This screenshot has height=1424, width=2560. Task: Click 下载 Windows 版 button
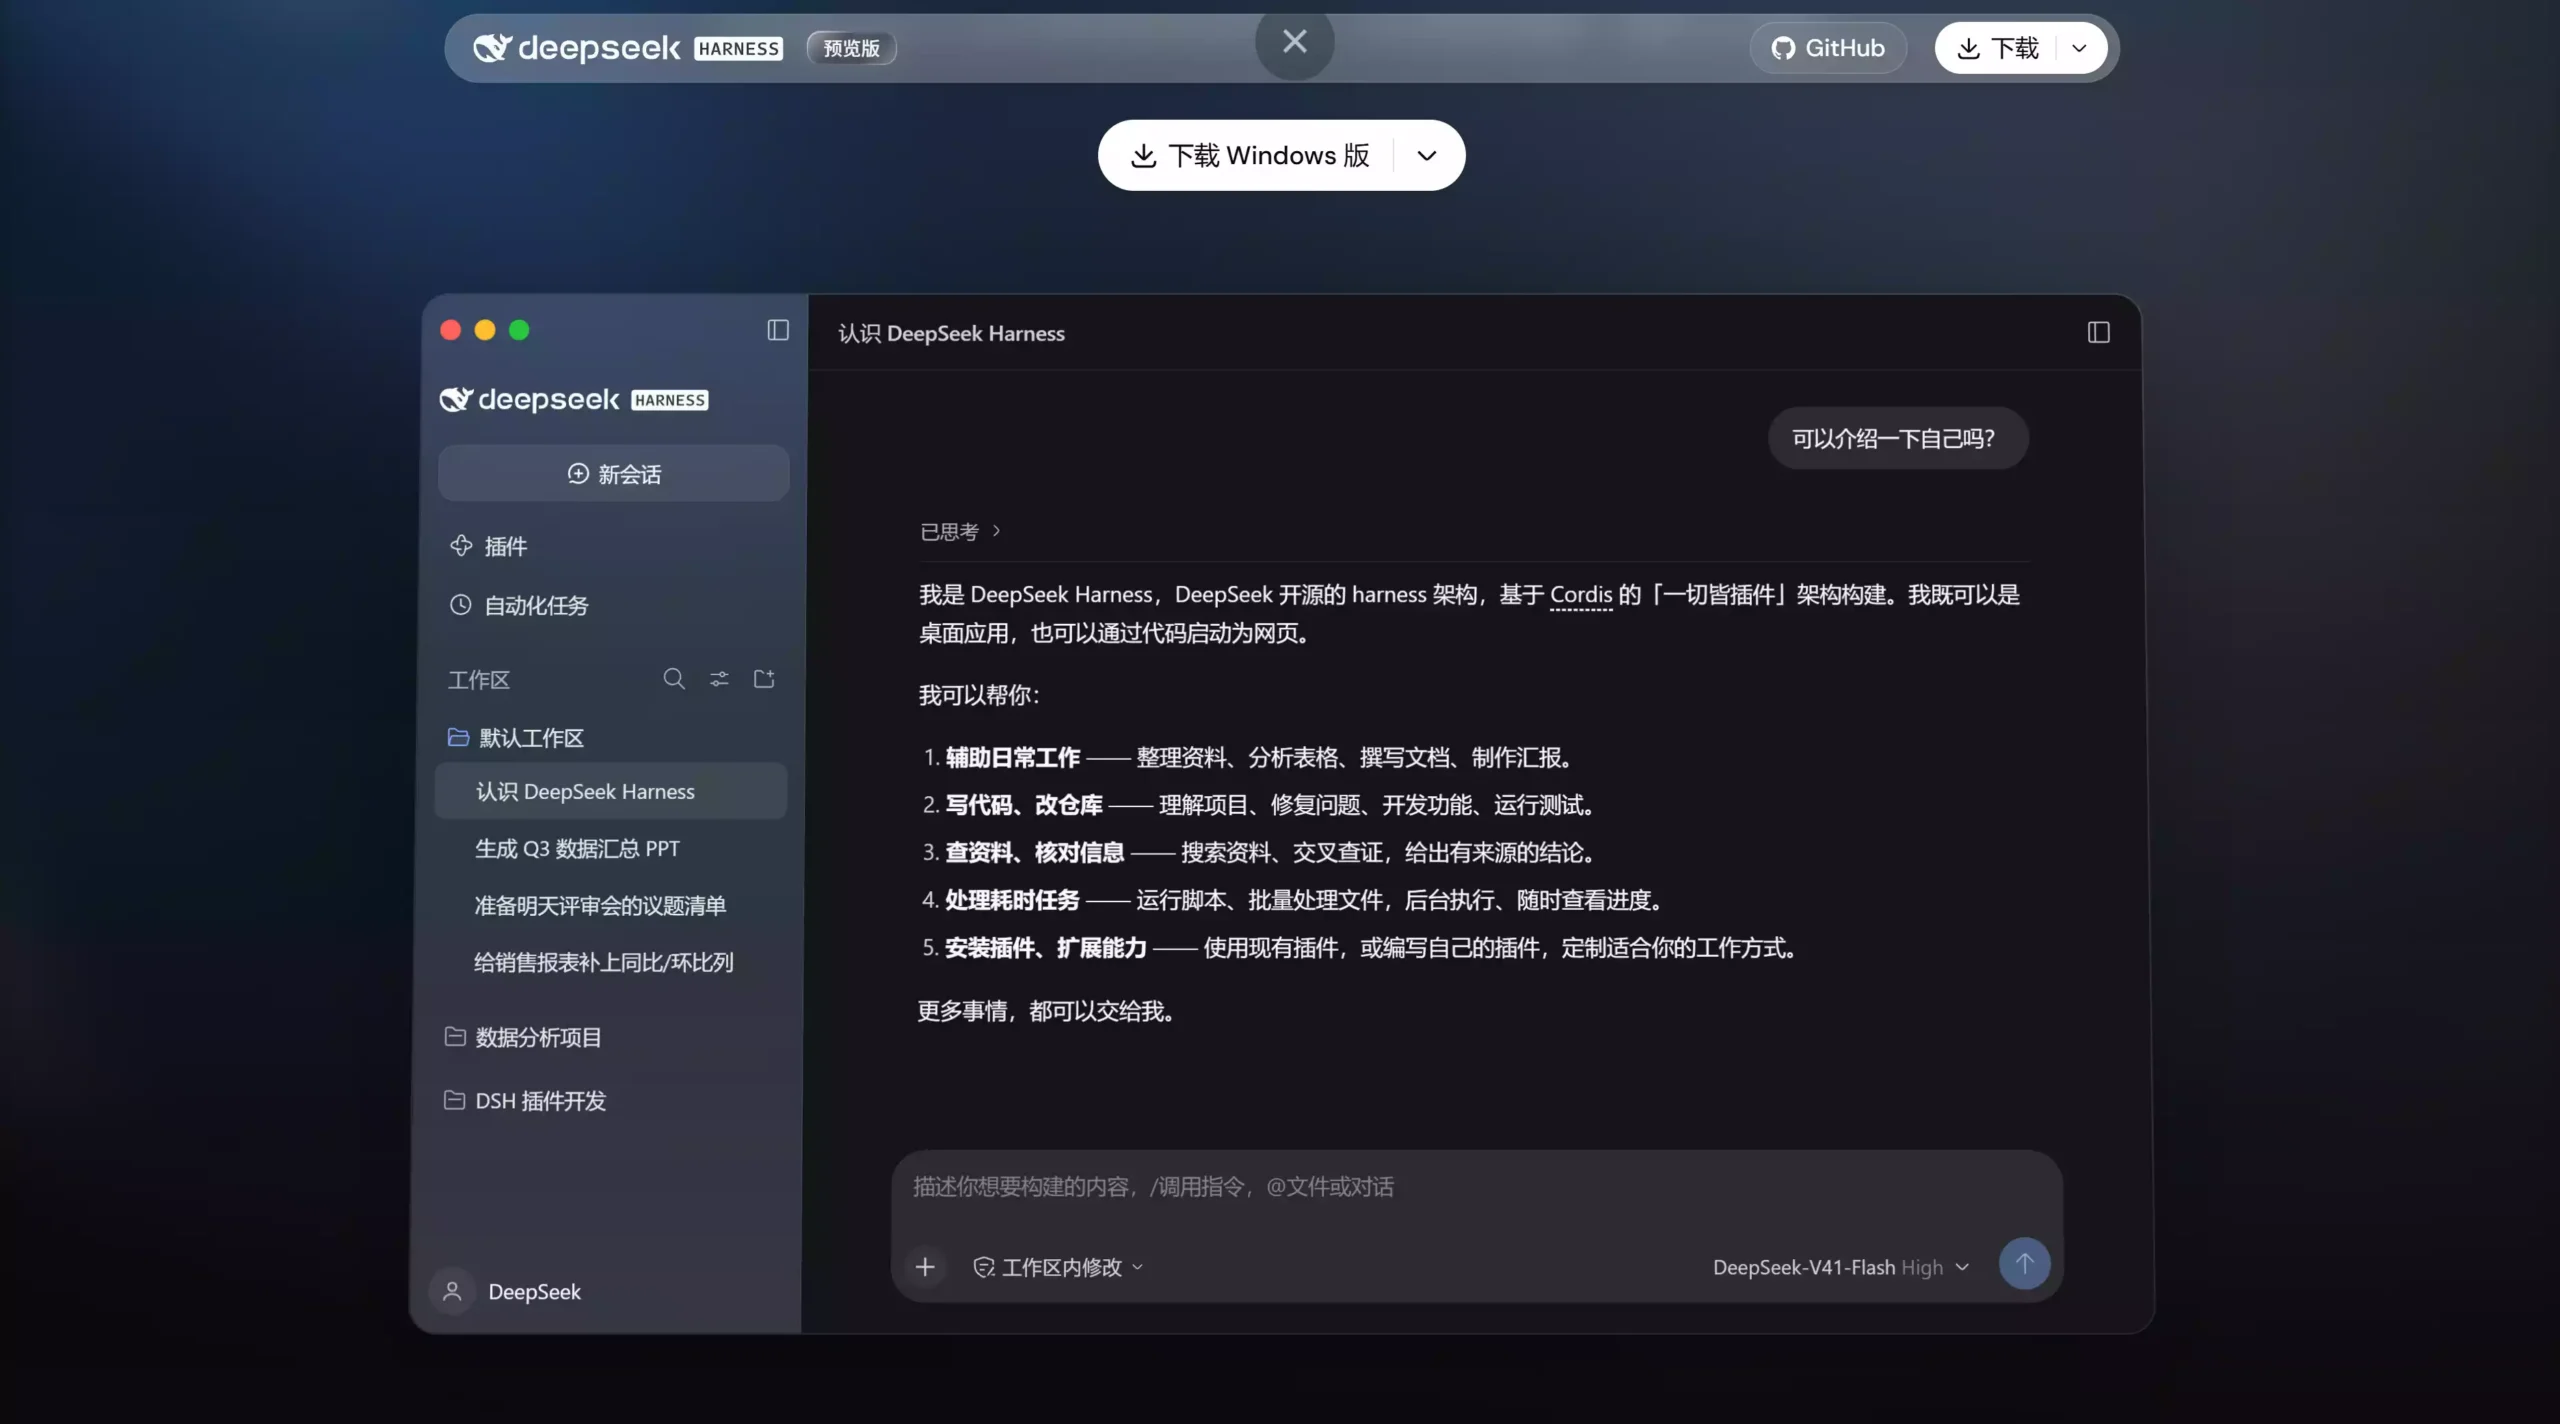1248,155
